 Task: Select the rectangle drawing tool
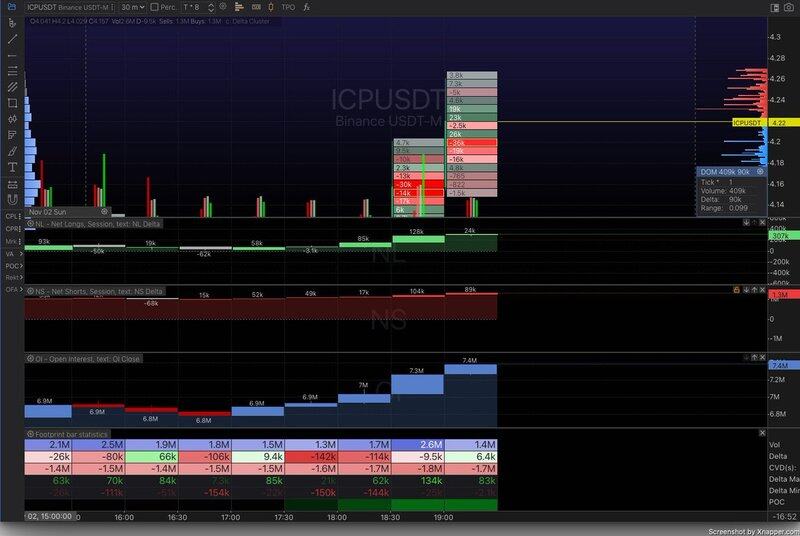11,102
